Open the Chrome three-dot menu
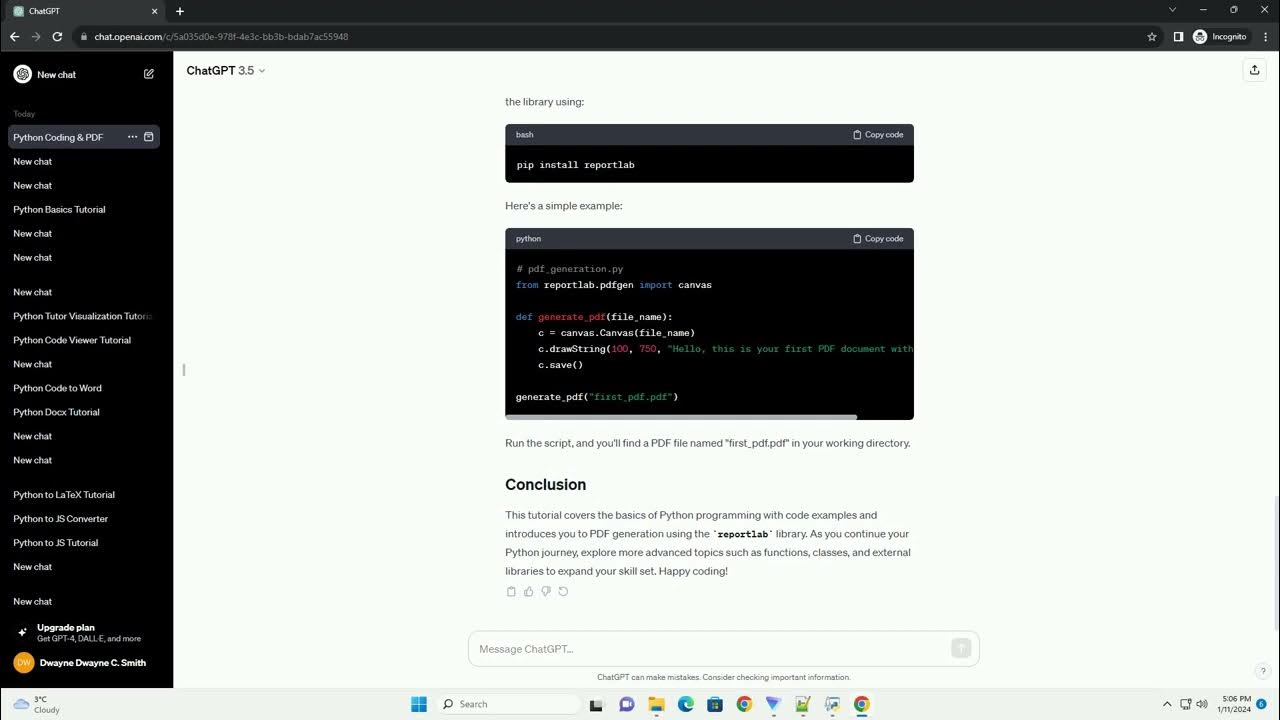The image size is (1280, 720). [1264, 36]
